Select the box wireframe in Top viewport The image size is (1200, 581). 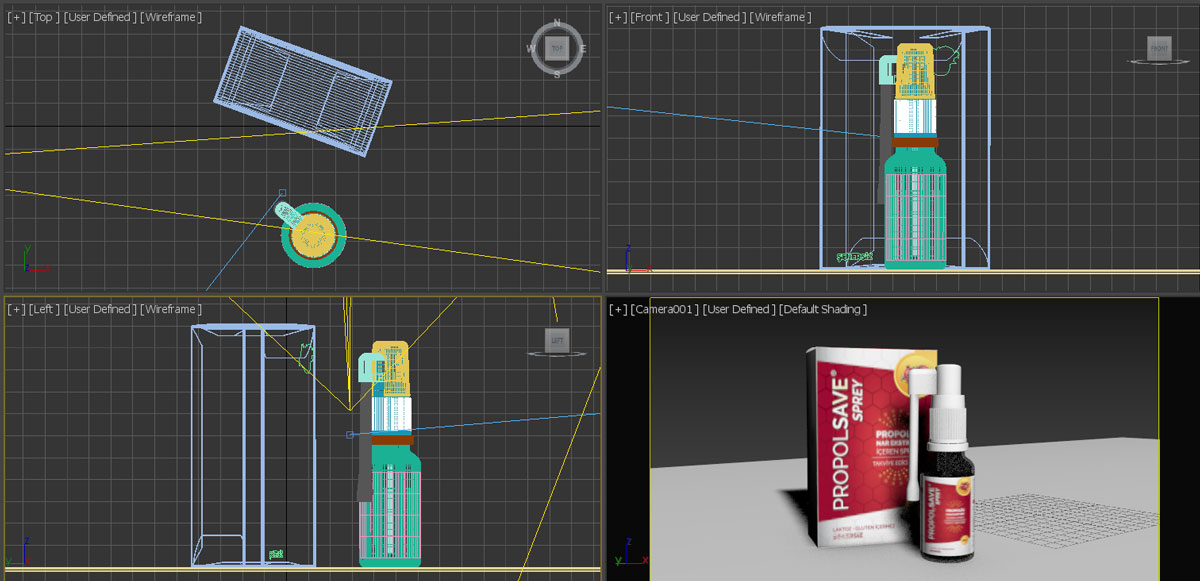coord(303,92)
